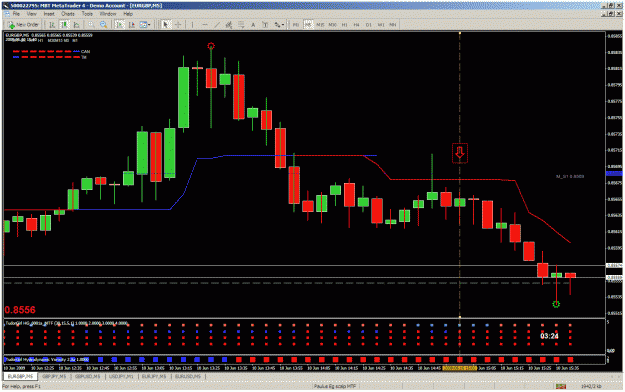Open the Help menu
This screenshot has height=392, width=625.
[x=128, y=14]
